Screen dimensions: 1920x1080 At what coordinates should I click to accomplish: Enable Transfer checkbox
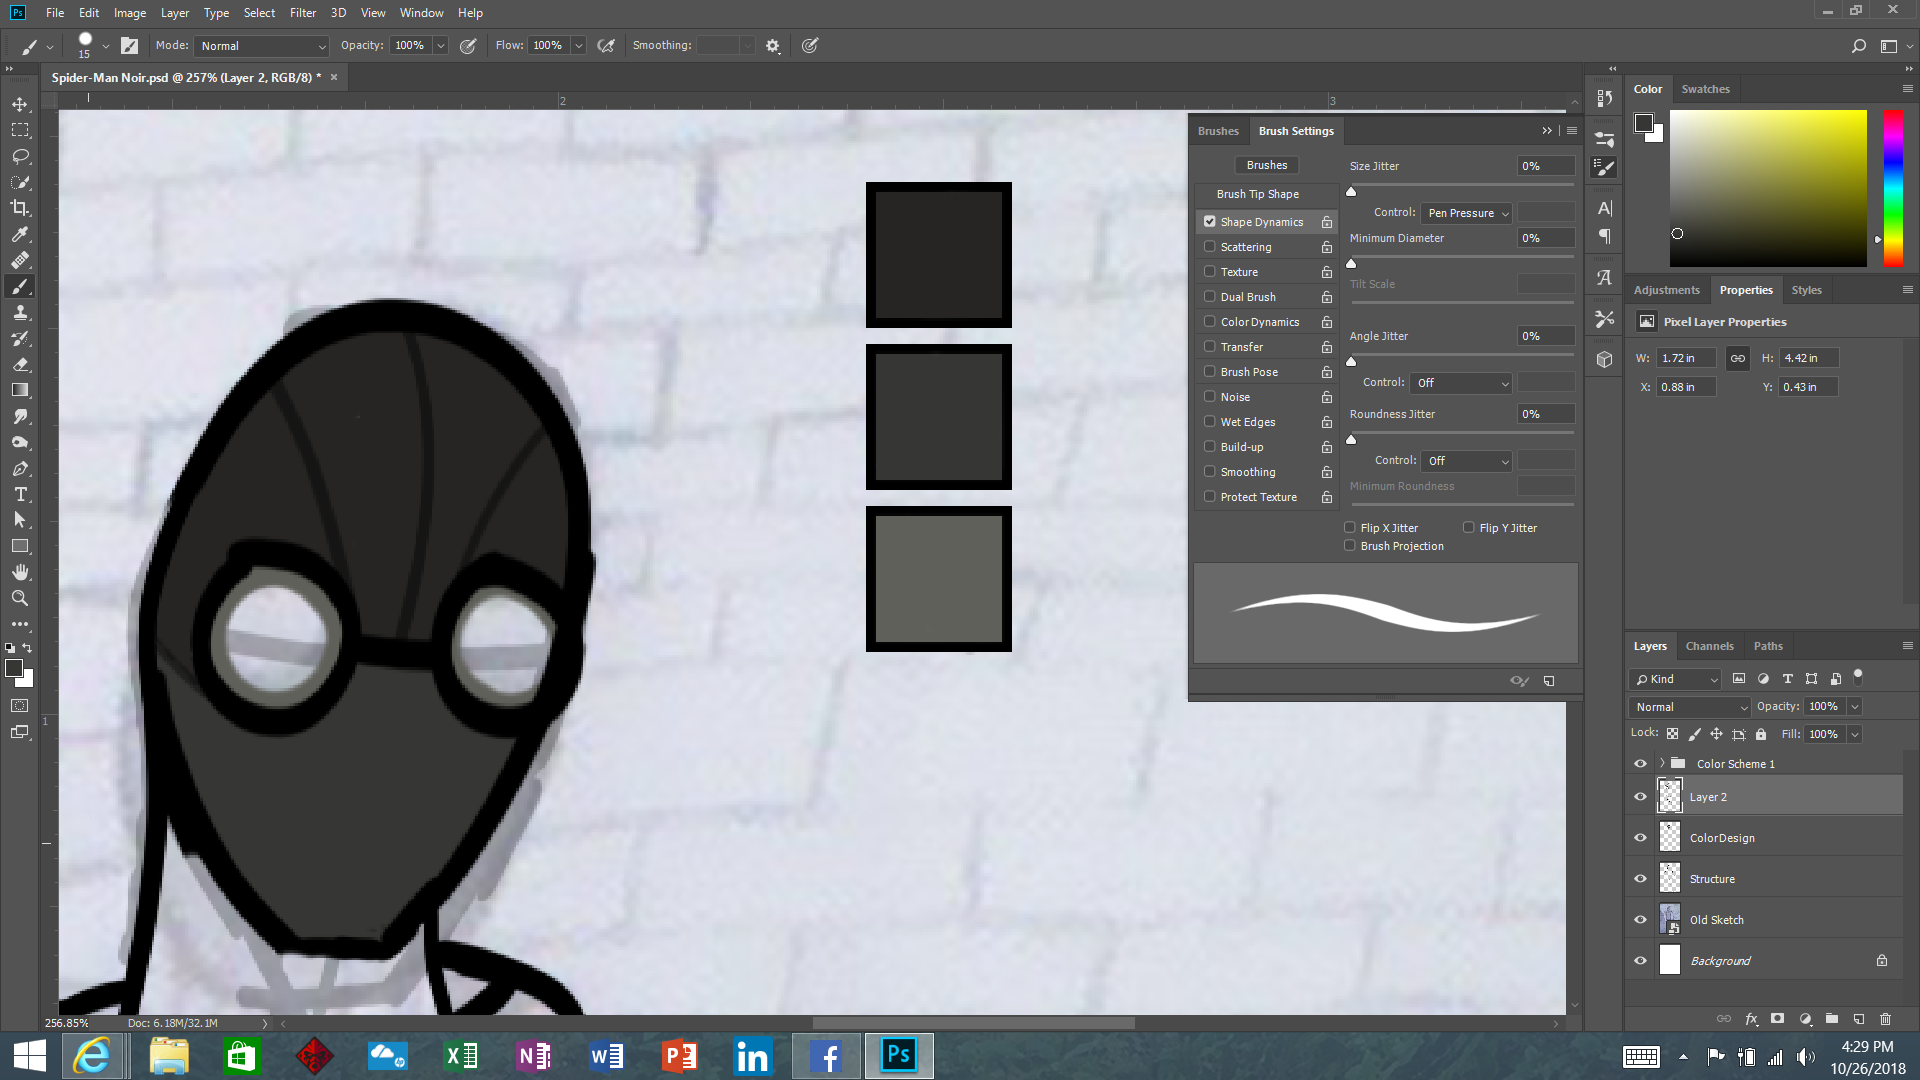pyautogui.click(x=1210, y=347)
